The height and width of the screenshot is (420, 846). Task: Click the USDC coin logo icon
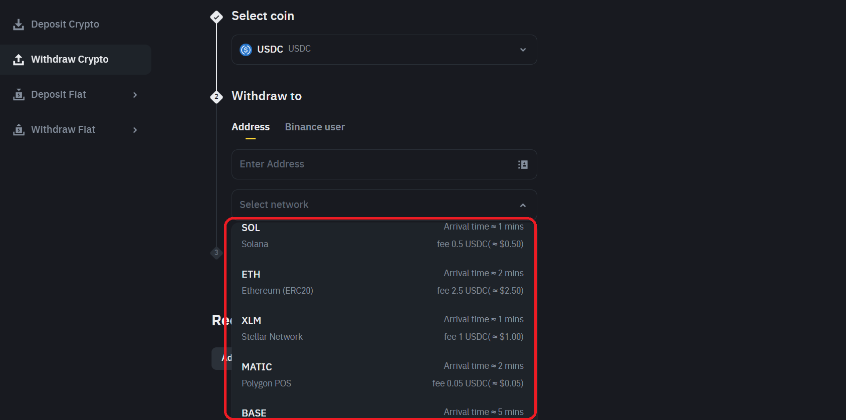point(246,49)
